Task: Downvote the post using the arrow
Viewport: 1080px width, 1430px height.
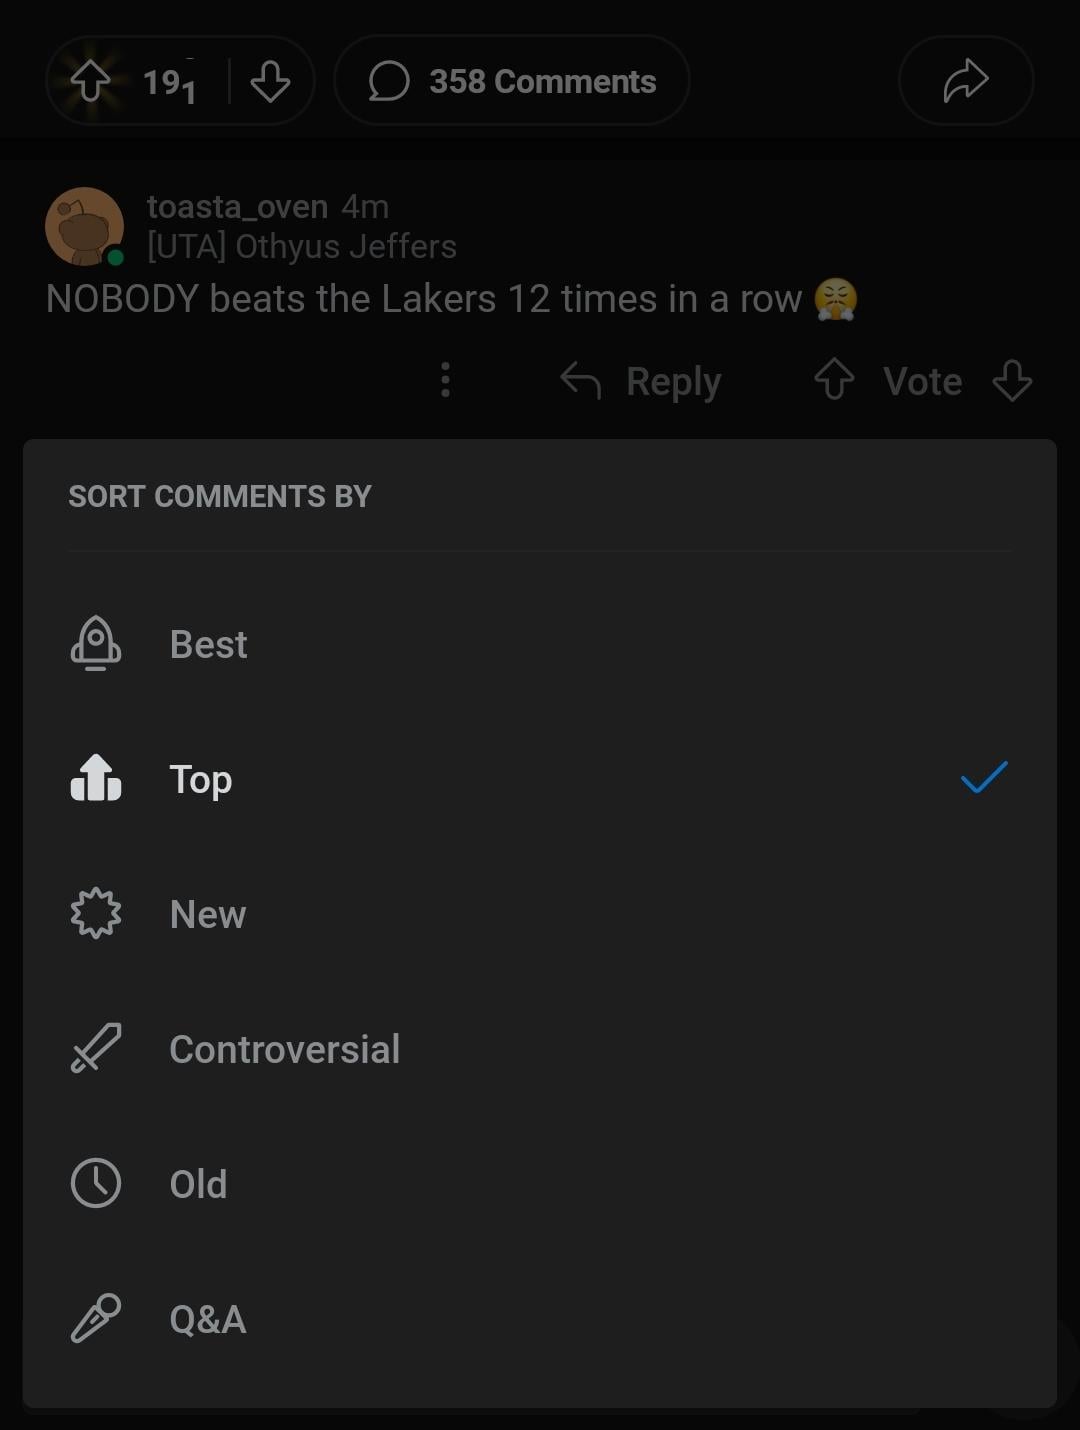Action: tap(270, 81)
